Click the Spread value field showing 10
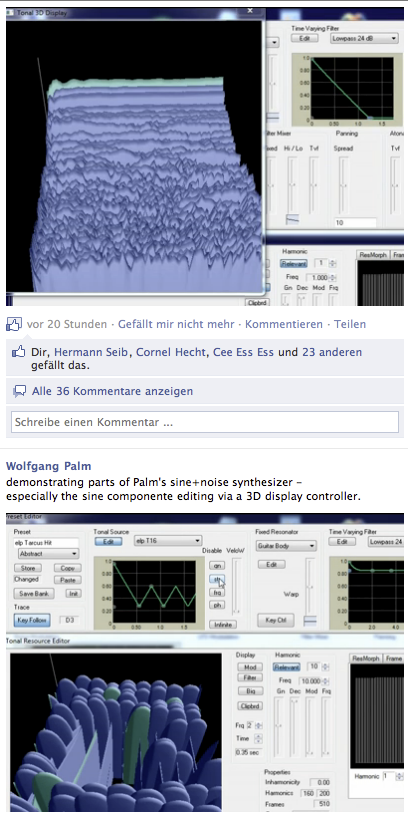Image resolution: width=408 pixels, height=814 pixels. coord(356,223)
